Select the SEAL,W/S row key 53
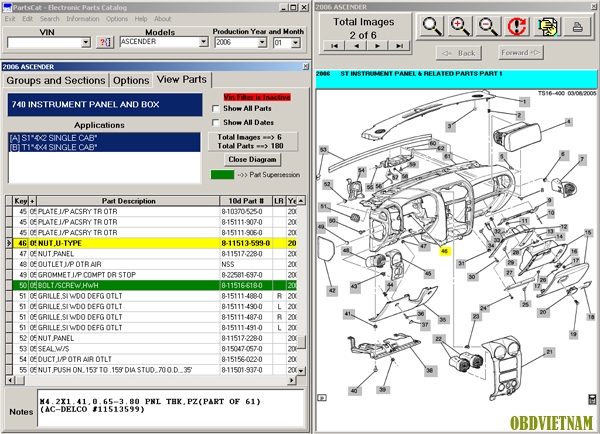The image size is (600, 434). click(155, 349)
